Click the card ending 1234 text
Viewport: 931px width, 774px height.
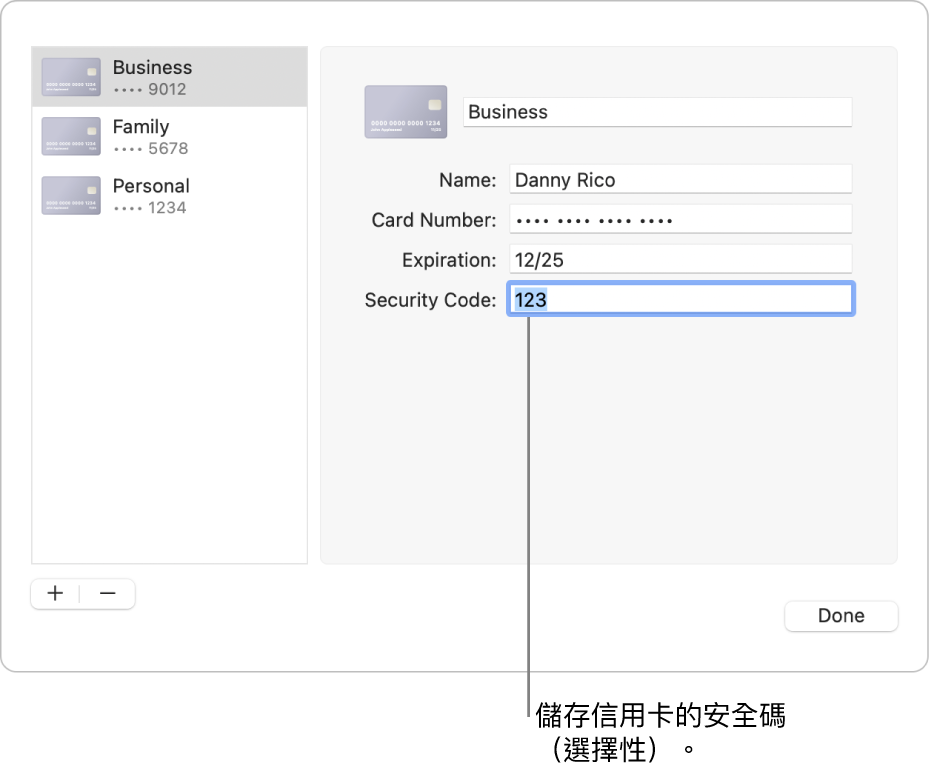[x=150, y=208]
